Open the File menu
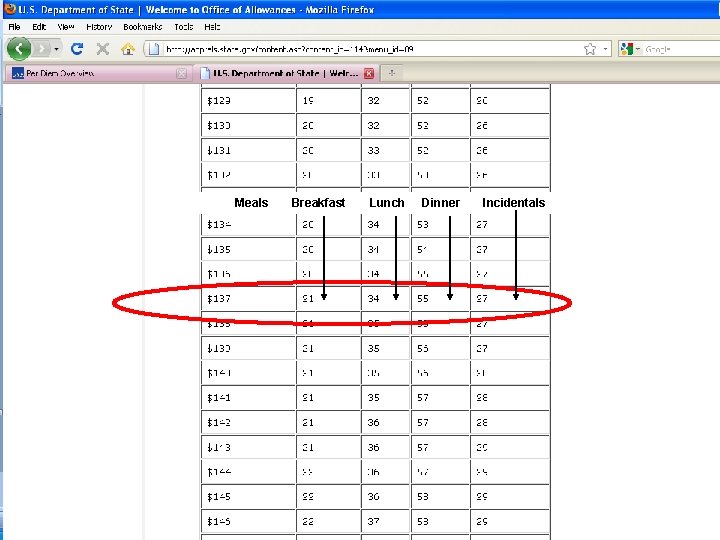 pos(14,27)
